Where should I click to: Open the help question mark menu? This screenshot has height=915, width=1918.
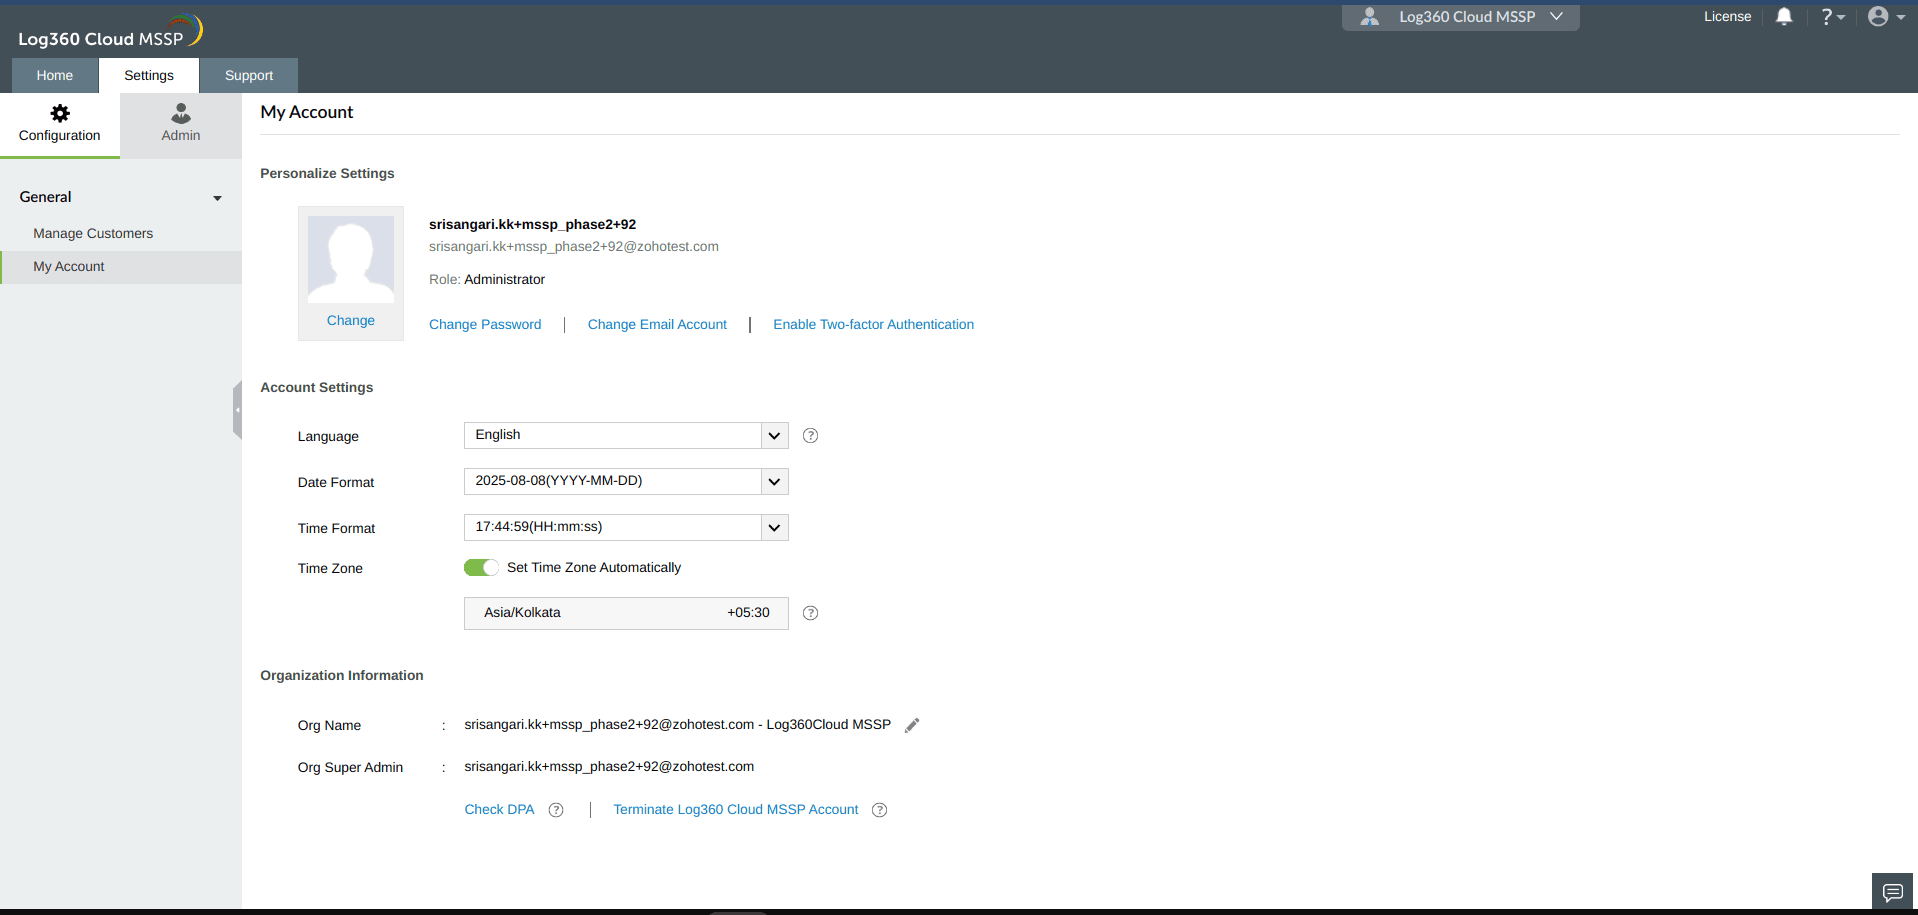click(x=1832, y=17)
